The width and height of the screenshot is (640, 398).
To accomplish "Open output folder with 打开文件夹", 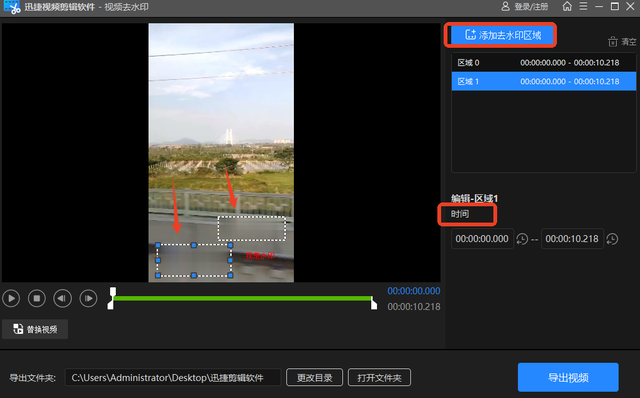I will (379, 378).
